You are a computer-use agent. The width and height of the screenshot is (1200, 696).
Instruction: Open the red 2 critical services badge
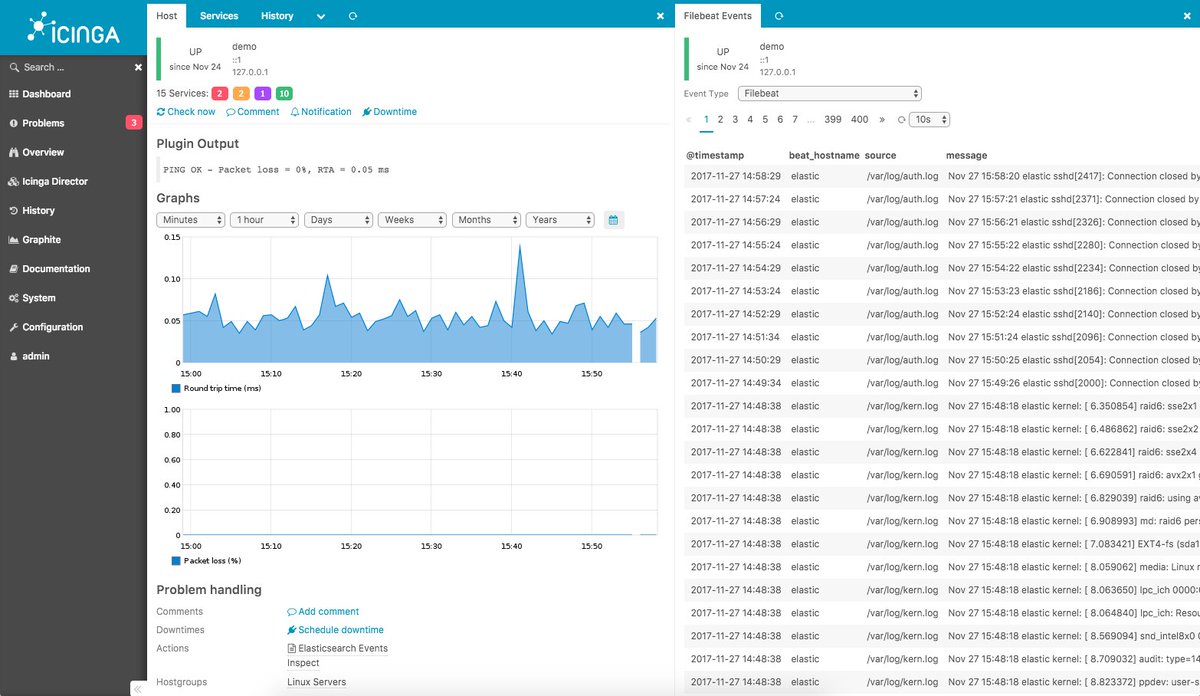[219, 94]
